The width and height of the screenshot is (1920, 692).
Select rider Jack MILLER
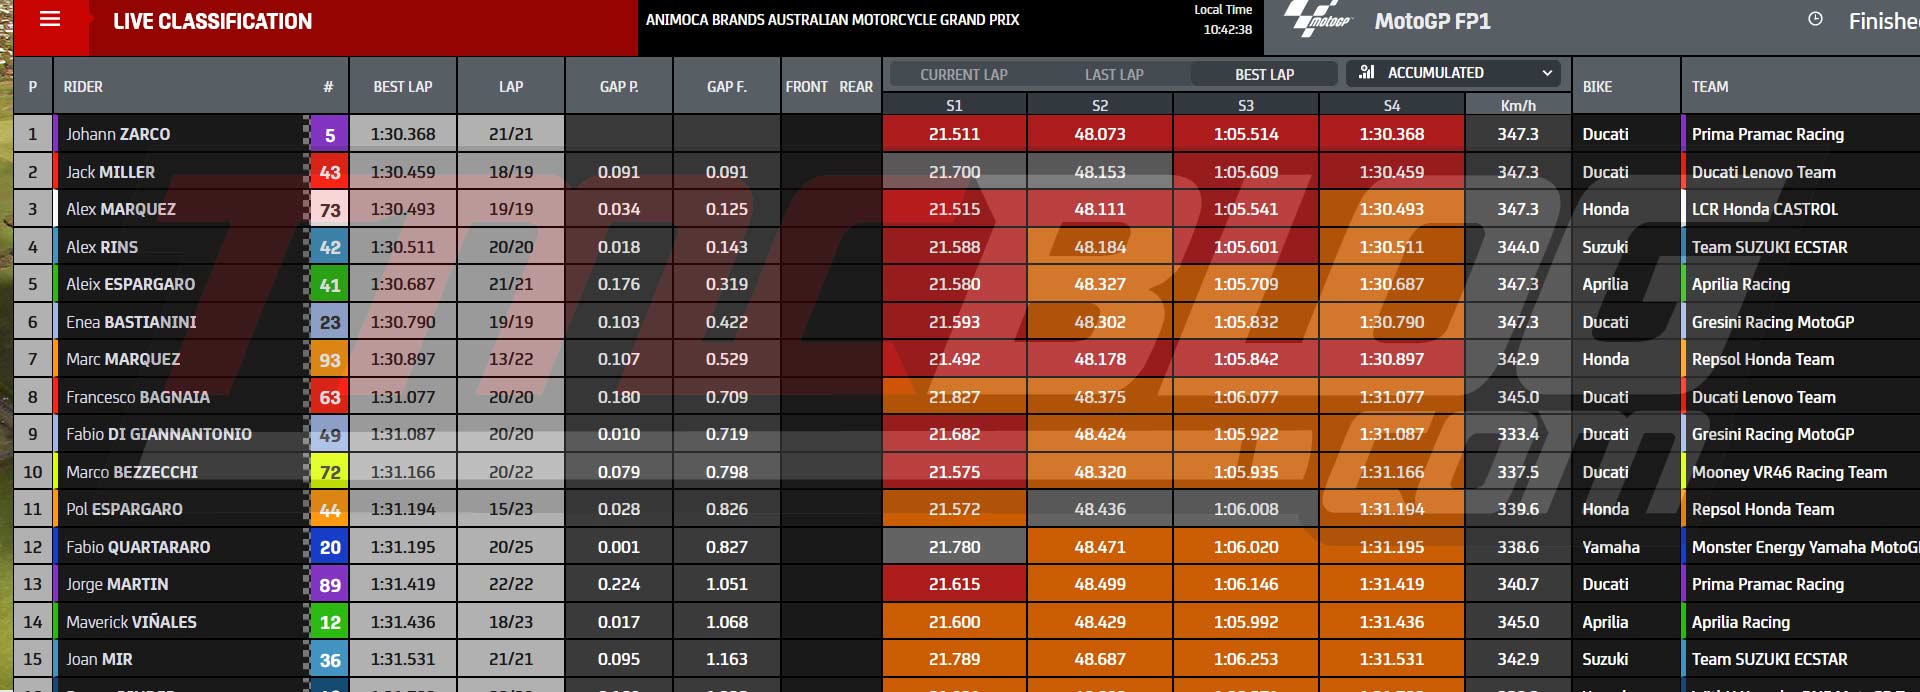[x=110, y=172]
